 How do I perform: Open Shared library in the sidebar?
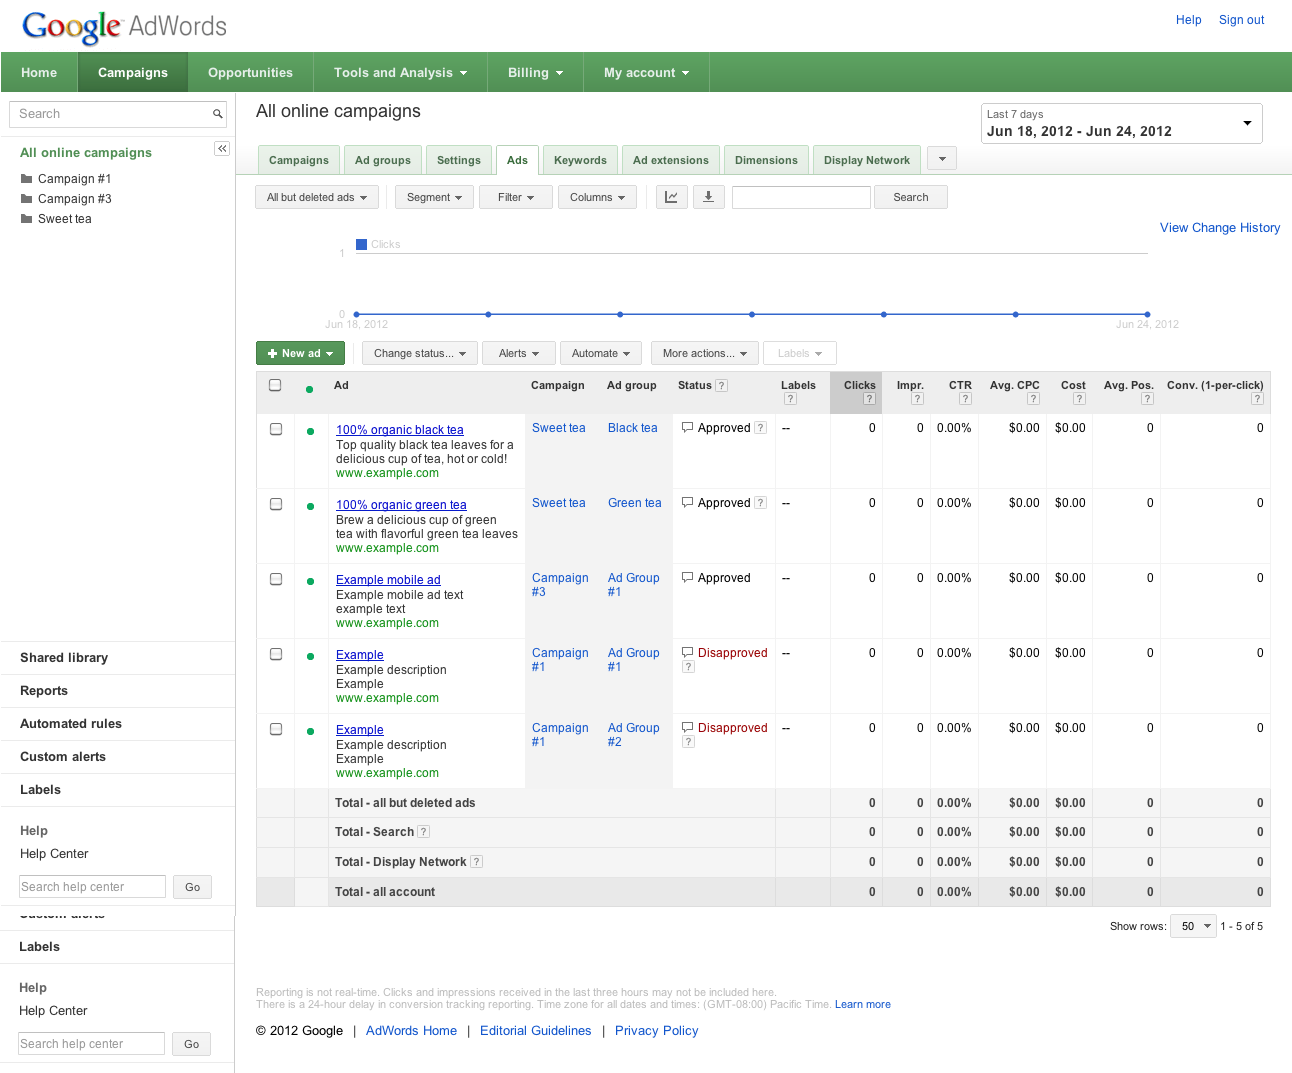tap(64, 658)
